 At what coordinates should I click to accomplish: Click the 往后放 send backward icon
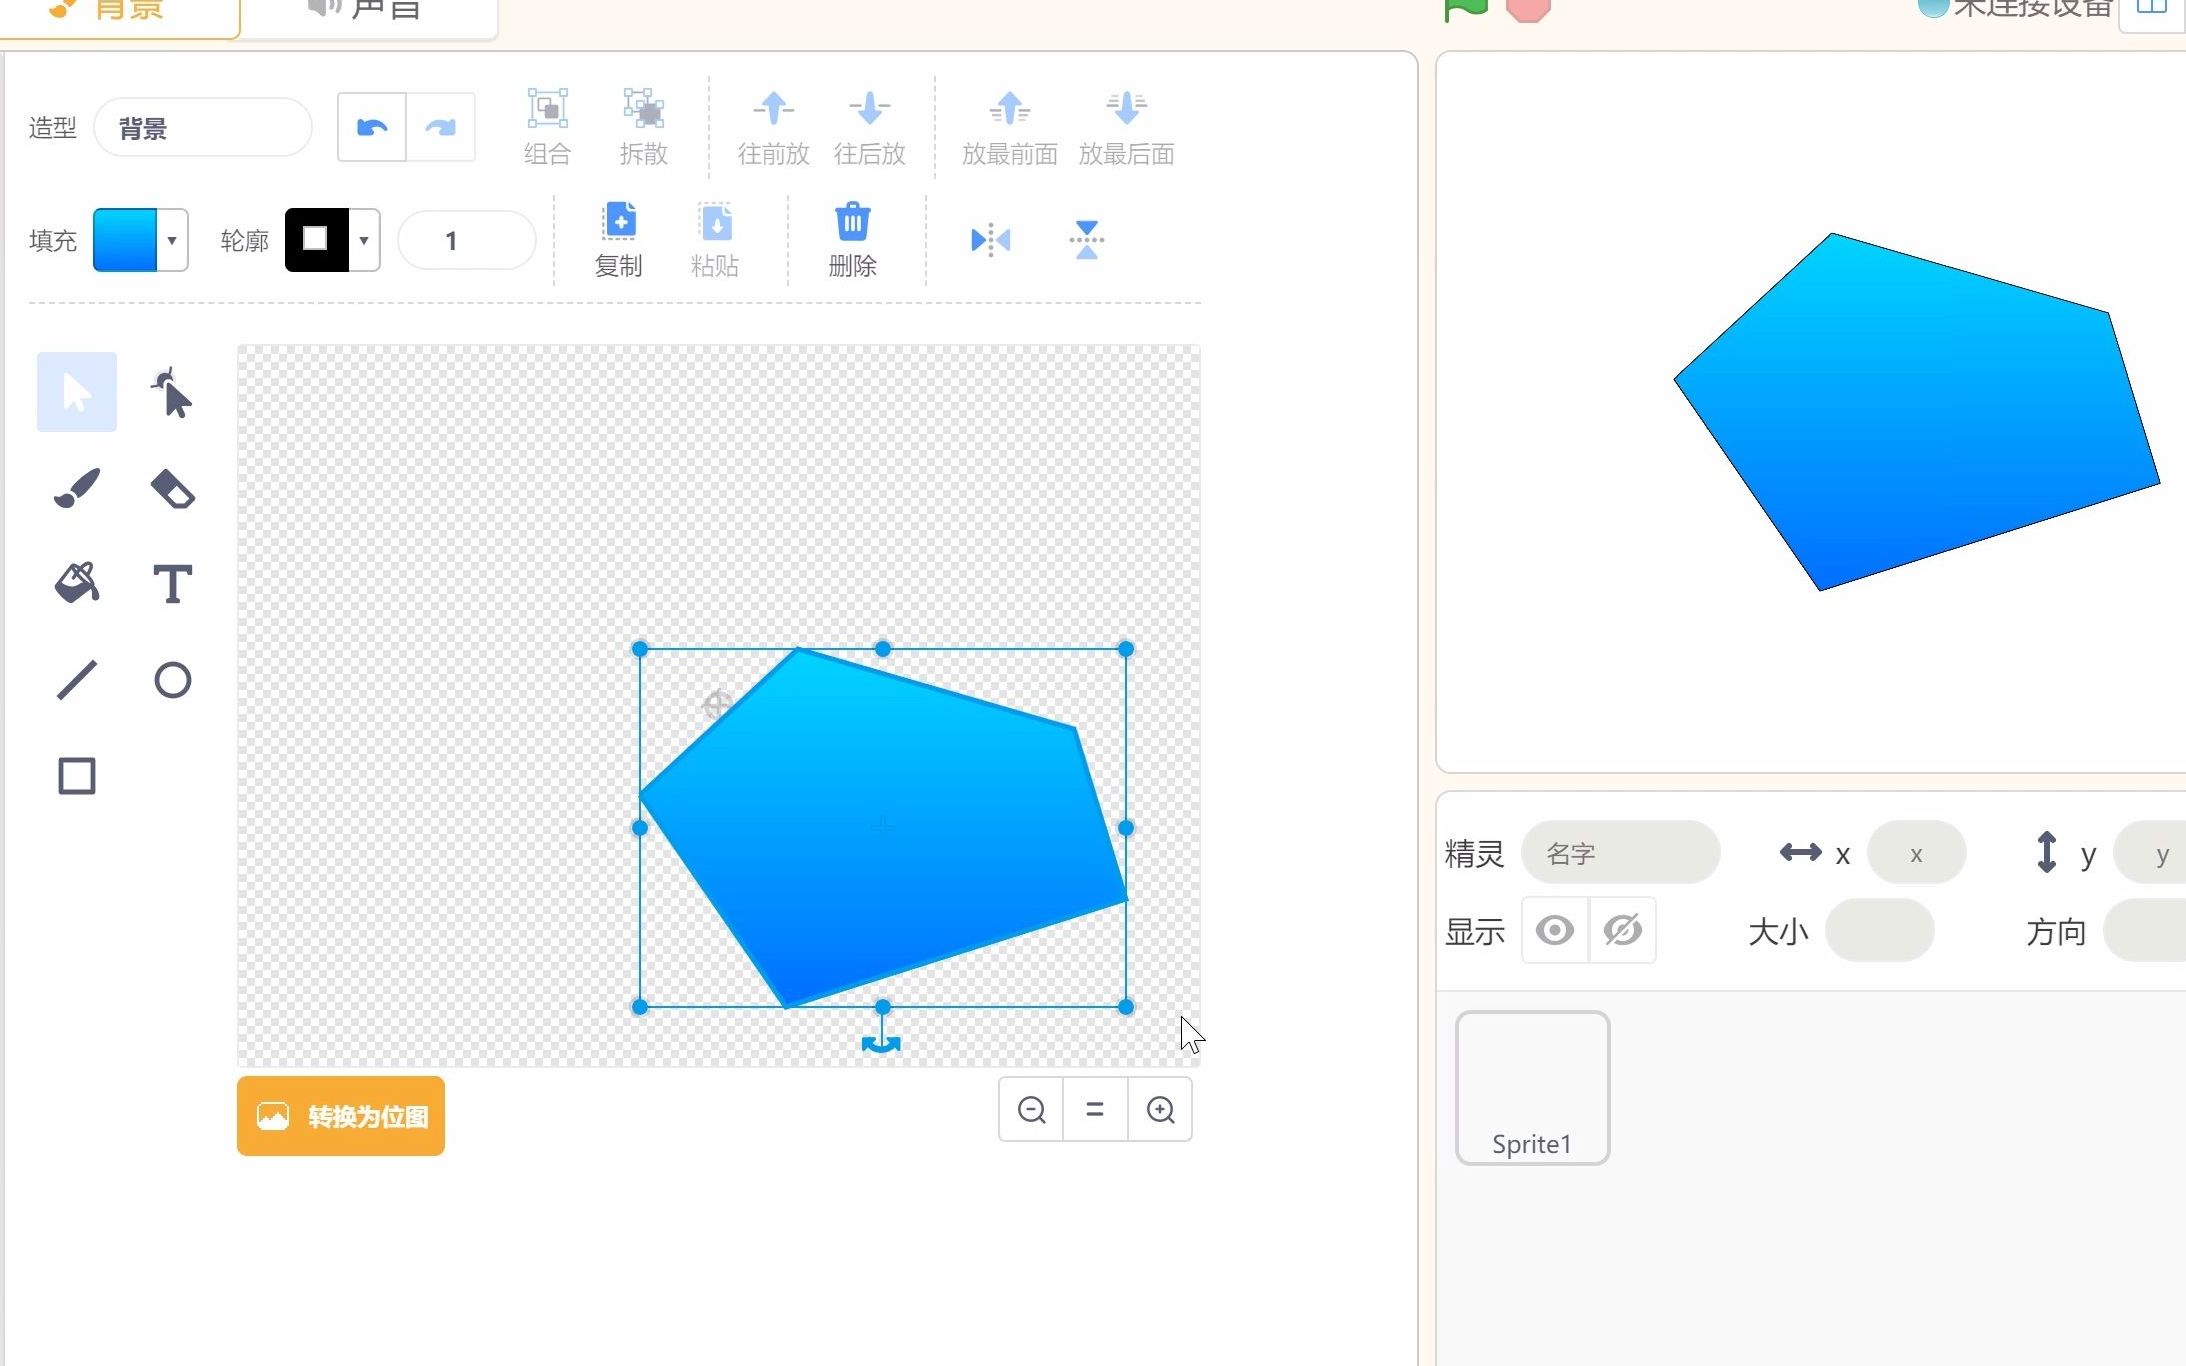pos(869,108)
